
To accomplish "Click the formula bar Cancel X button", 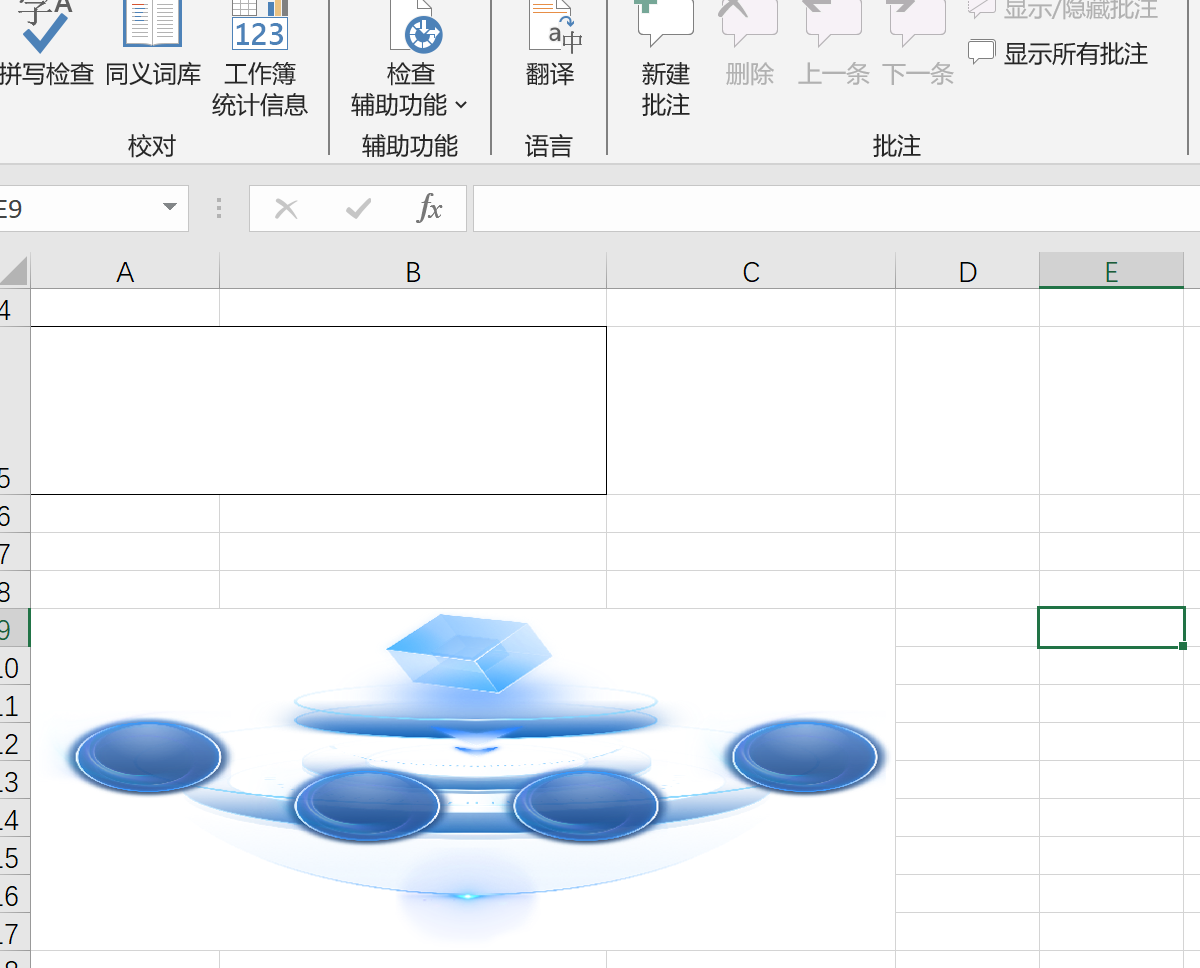I will (x=286, y=208).
